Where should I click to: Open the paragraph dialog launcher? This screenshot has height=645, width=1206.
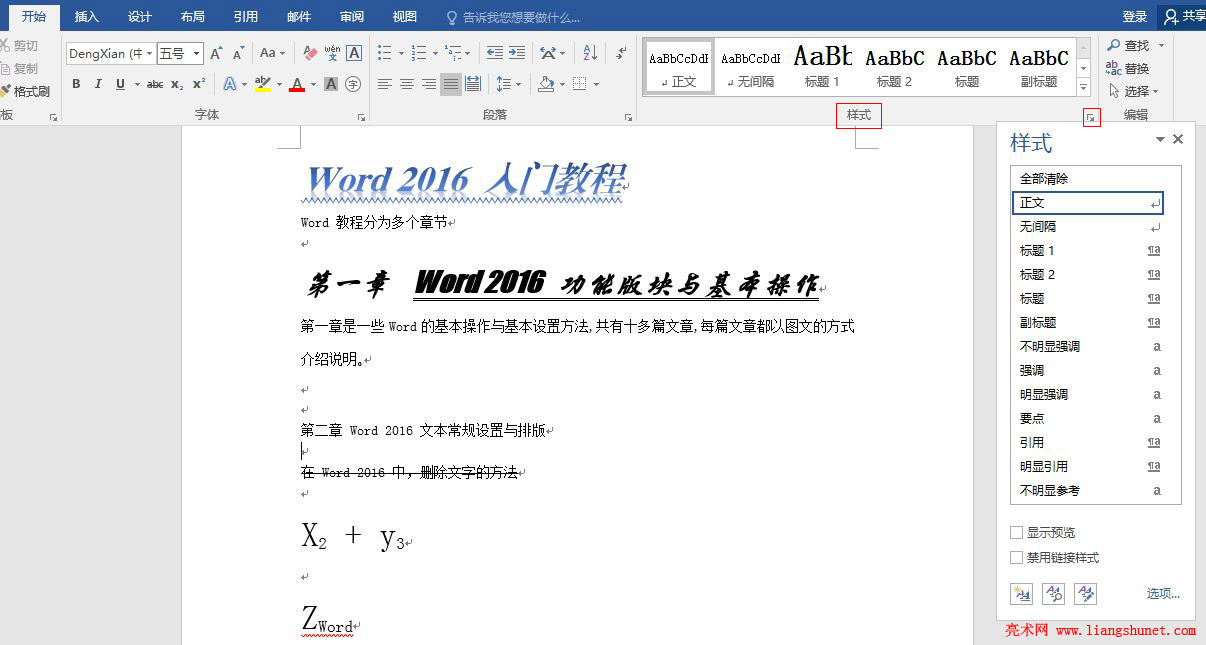tap(628, 117)
